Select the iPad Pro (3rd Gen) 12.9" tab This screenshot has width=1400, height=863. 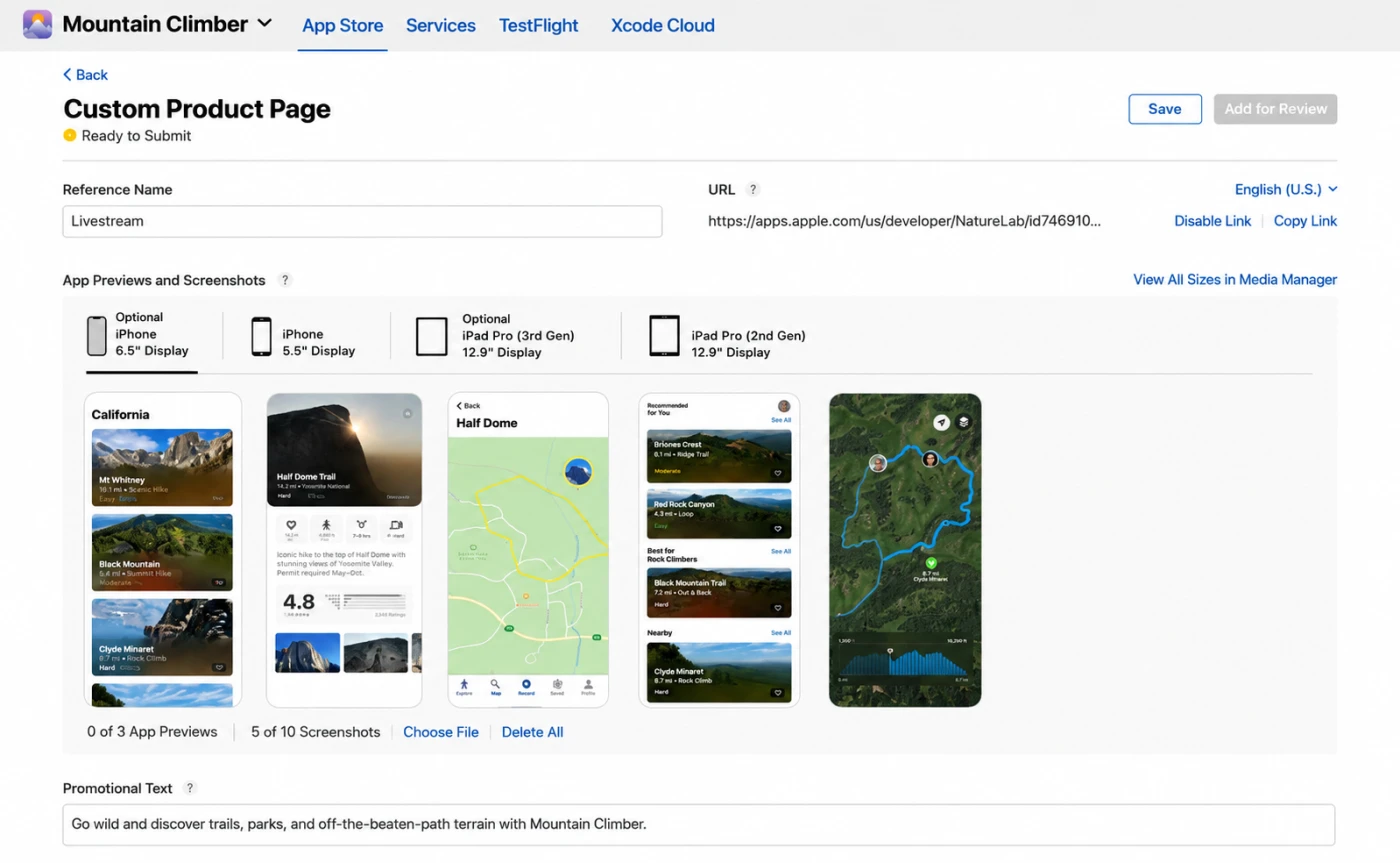click(496, 335)
